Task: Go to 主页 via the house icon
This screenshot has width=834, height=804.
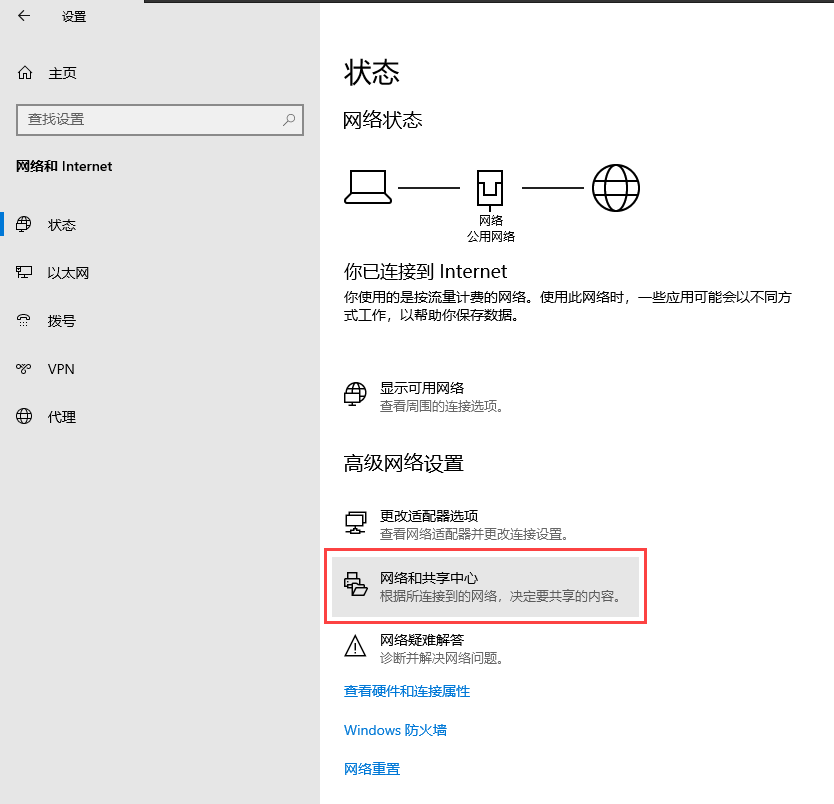Action: [x=25, y=73]
